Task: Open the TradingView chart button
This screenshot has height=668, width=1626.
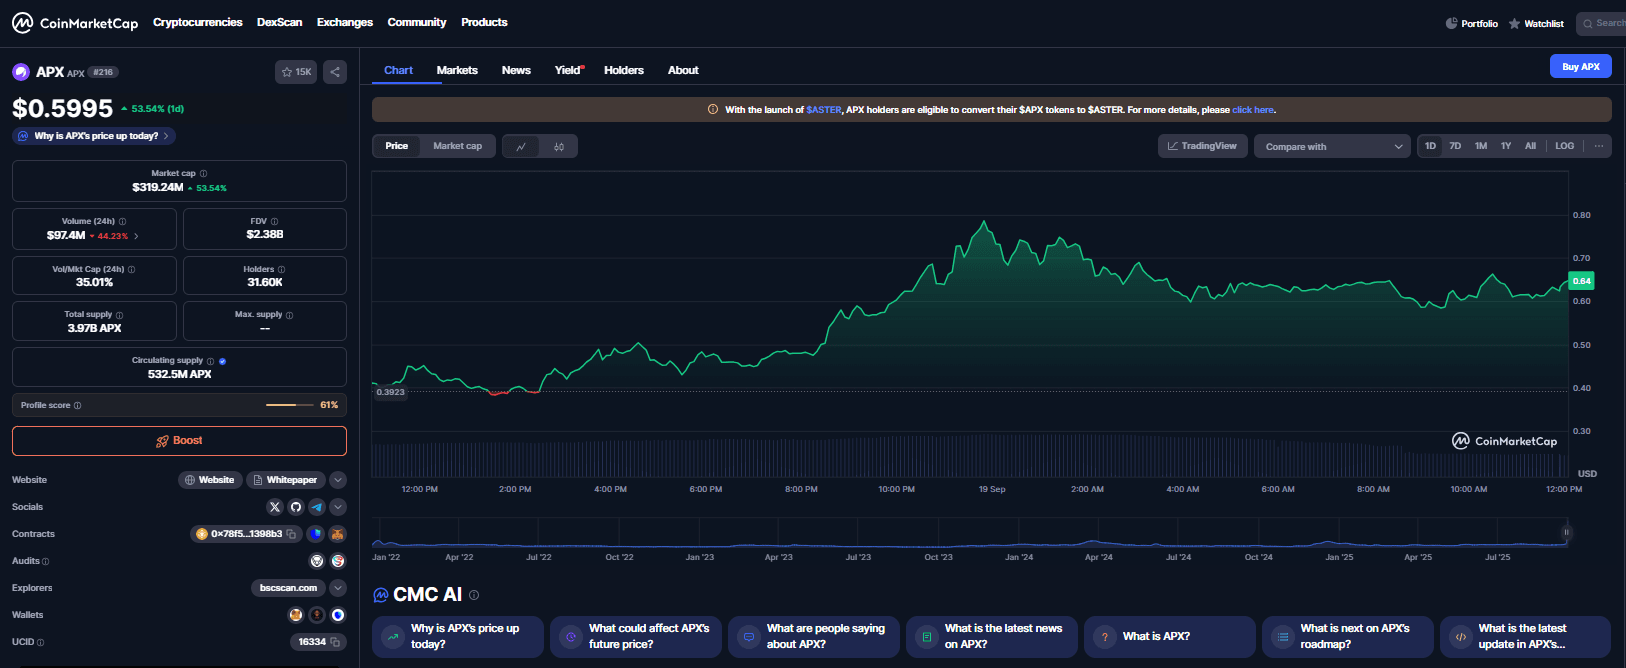Action: tap(1202, 146)
